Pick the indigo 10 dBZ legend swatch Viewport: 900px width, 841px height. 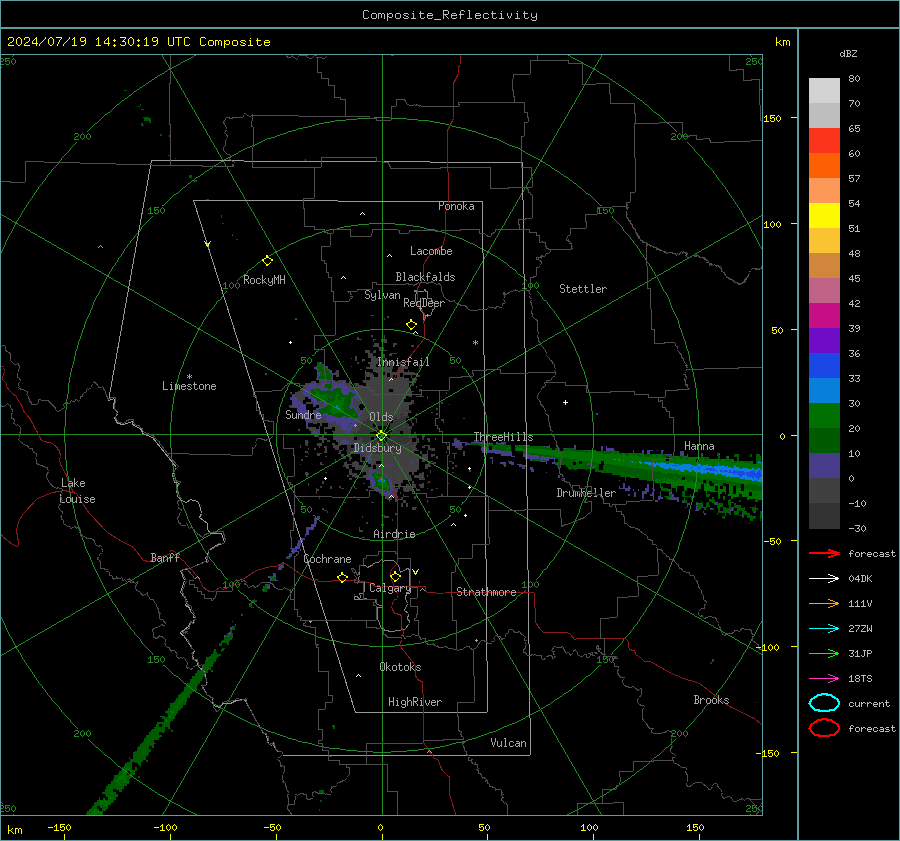point(824,466)
